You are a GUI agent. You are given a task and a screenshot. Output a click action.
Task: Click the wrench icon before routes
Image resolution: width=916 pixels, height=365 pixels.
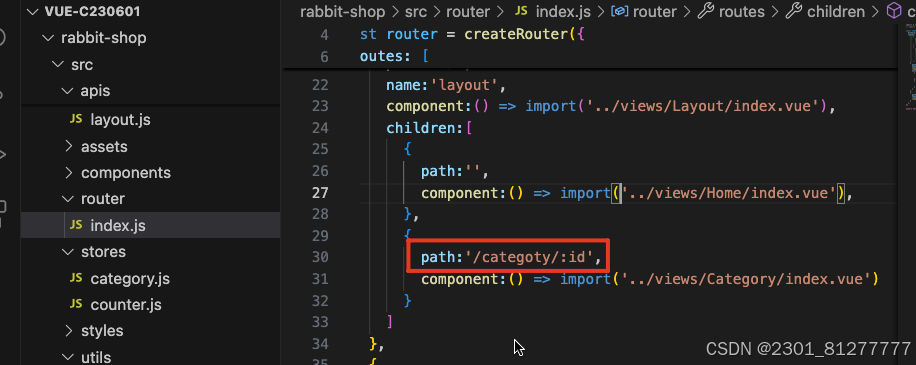[x=705, y=12]
